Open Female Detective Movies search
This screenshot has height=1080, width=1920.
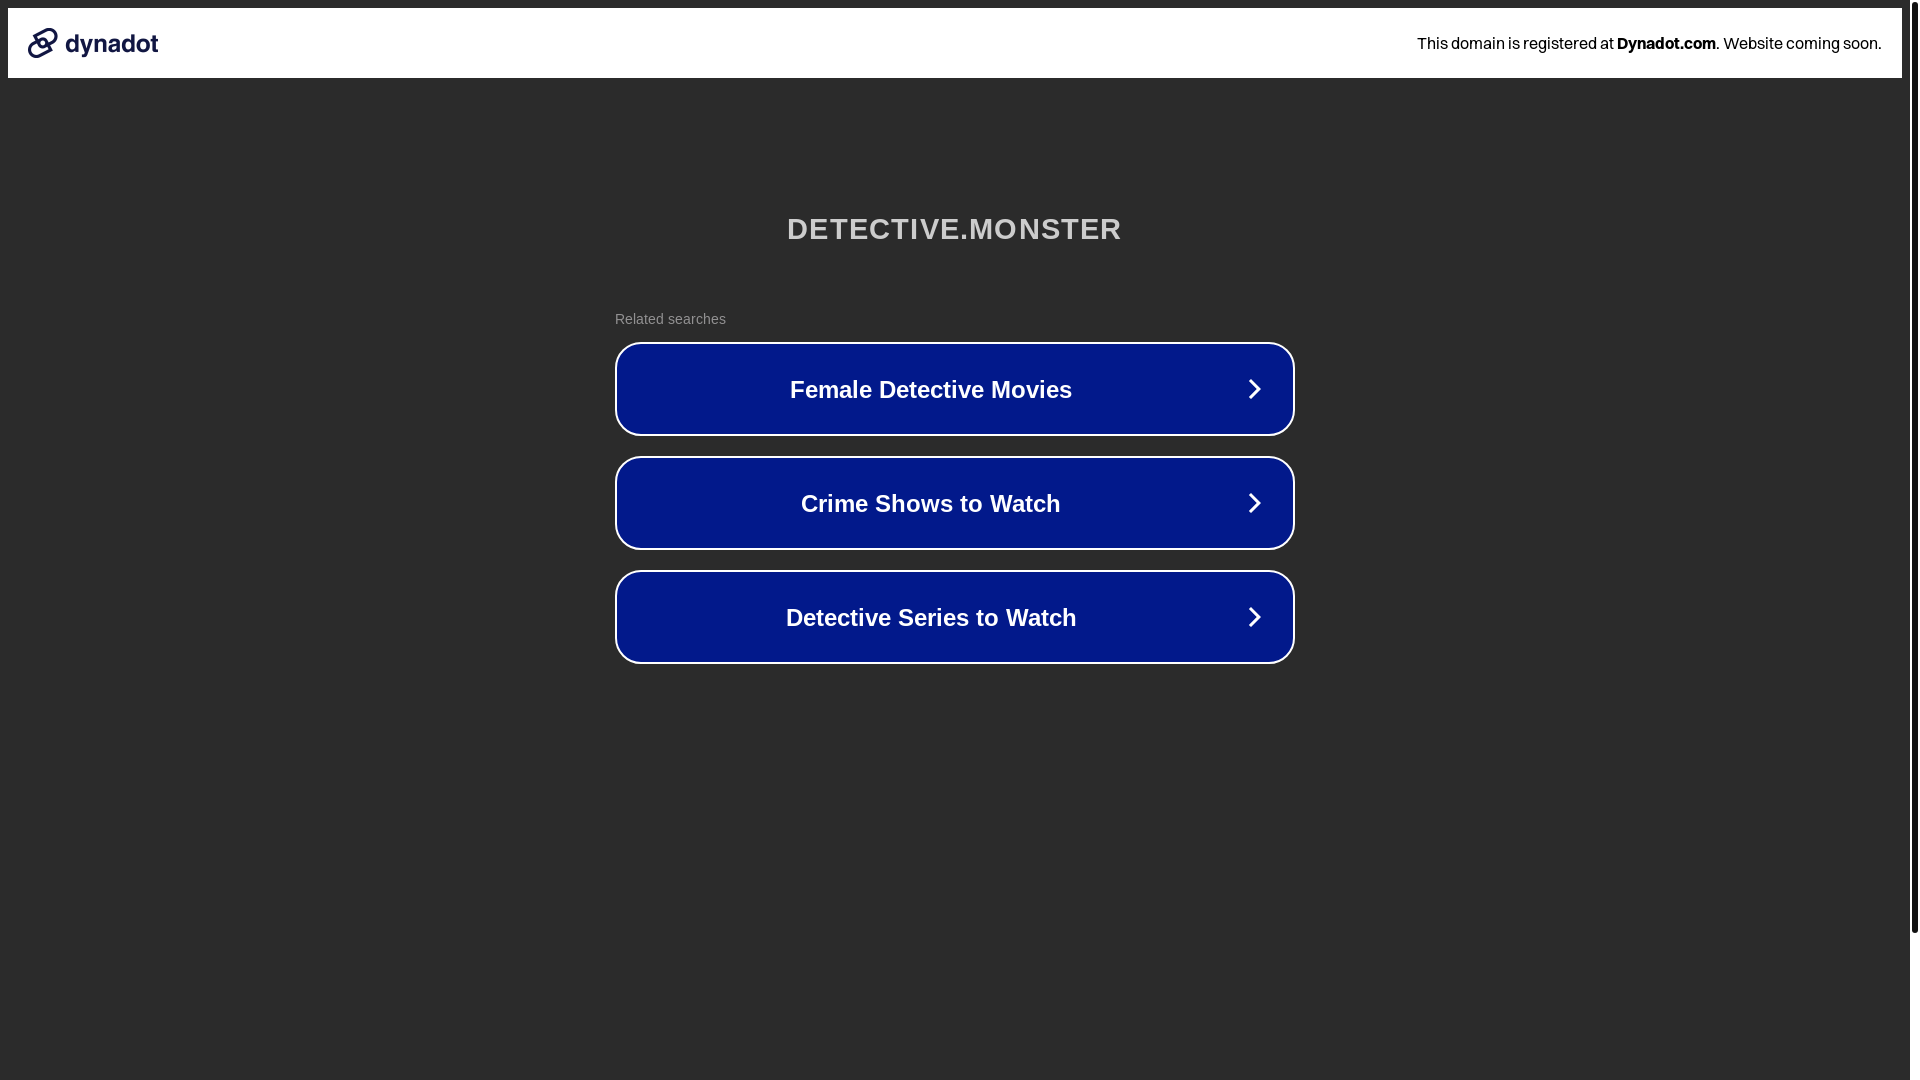954,389
